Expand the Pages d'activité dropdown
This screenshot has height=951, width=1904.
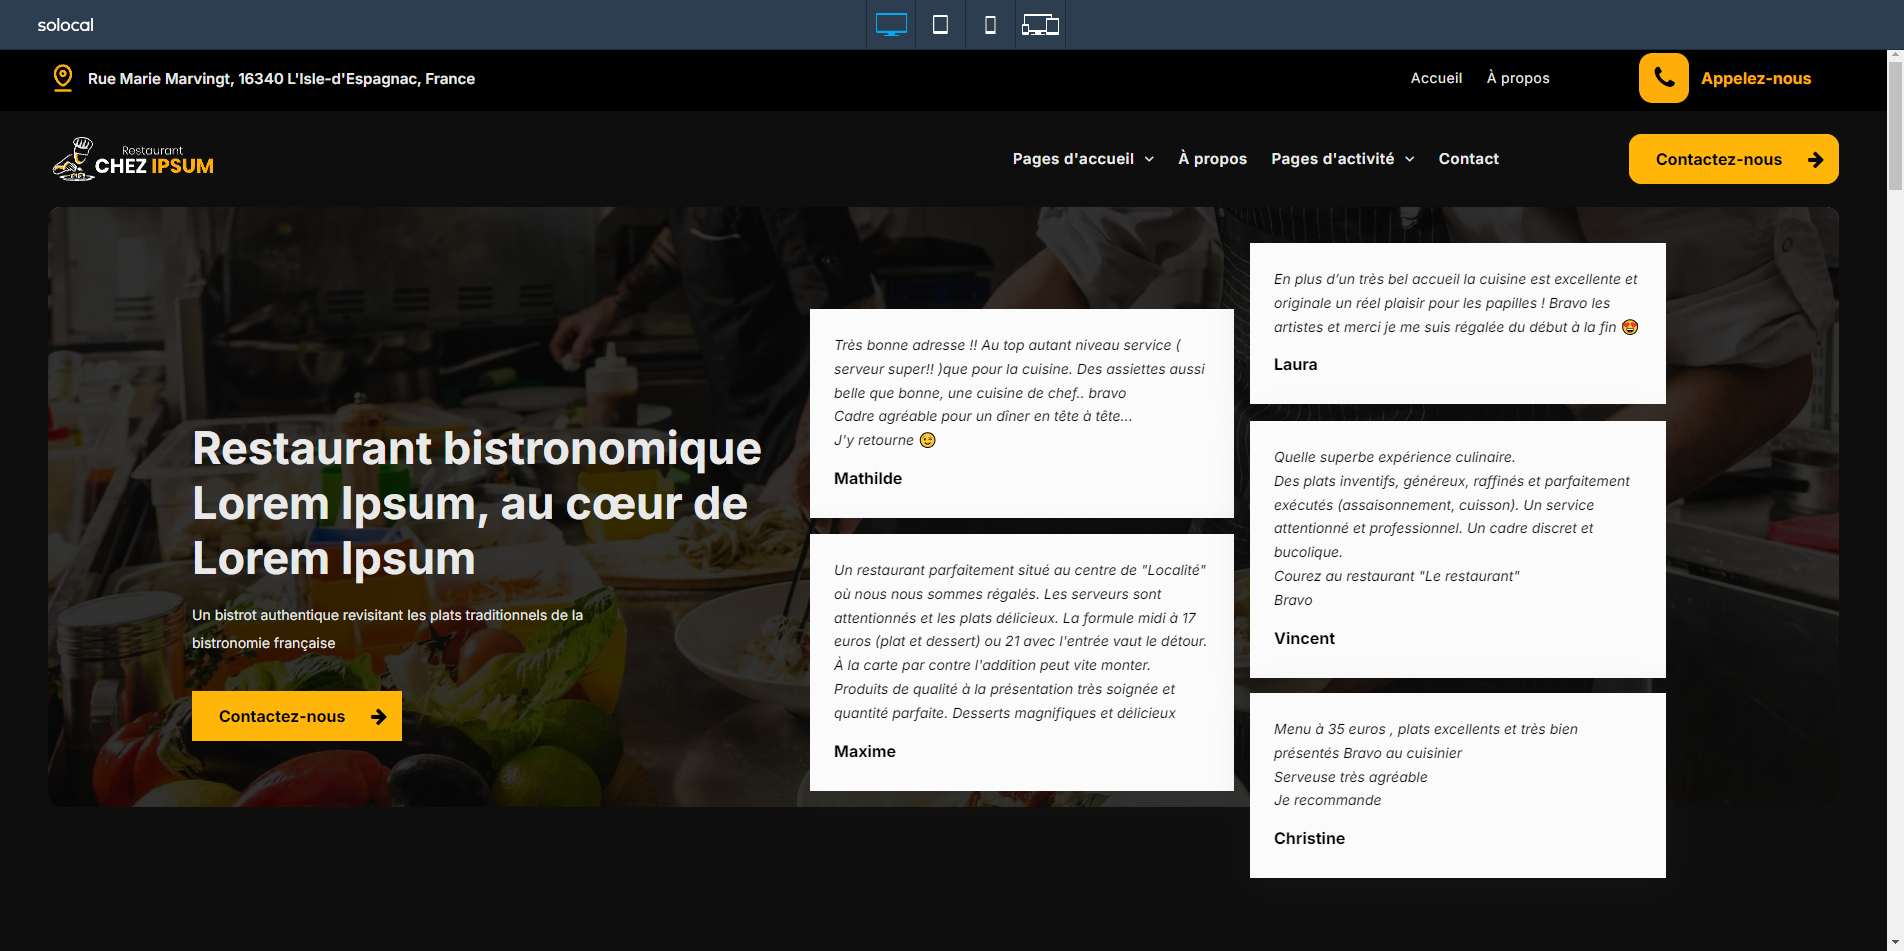coord(1342,159)
